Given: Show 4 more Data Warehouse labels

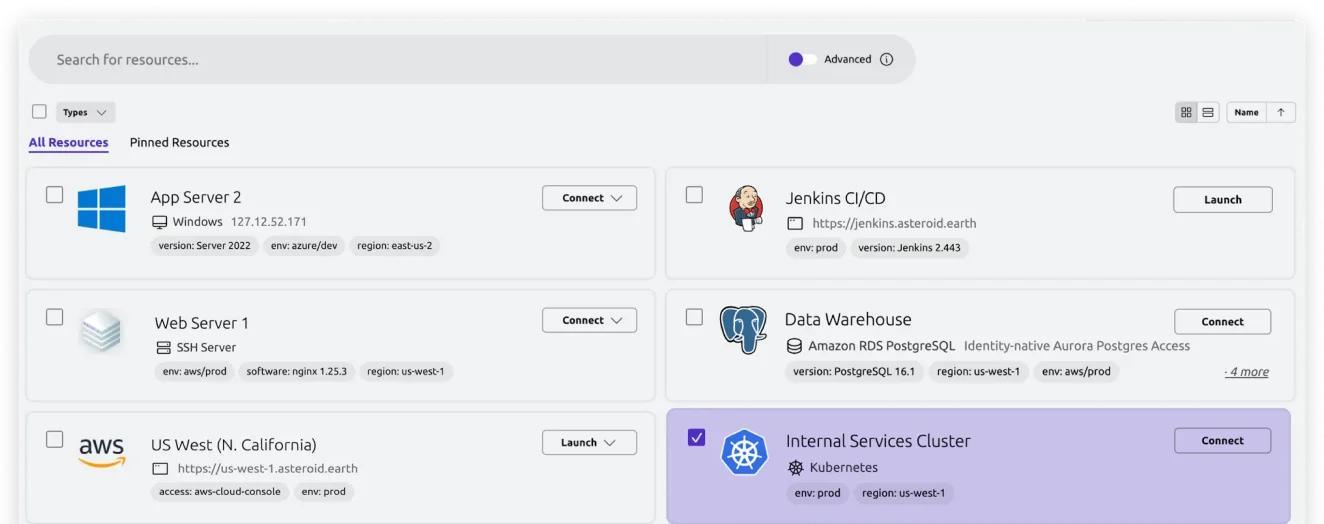Looking at the screenshot, I should click(1247, 372).
